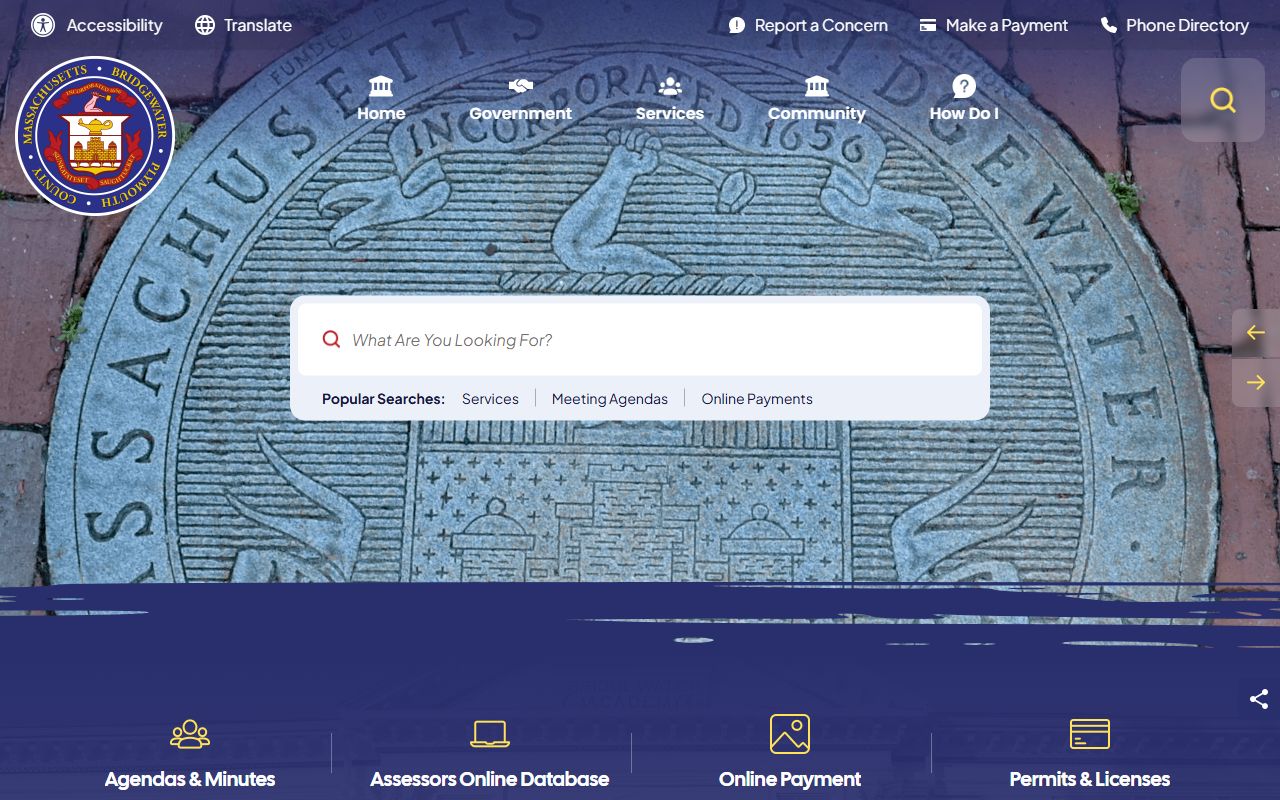Viewport: 1280px width, 800px height.
Task: Go to next slide with right arrow
Action: 1256,383
